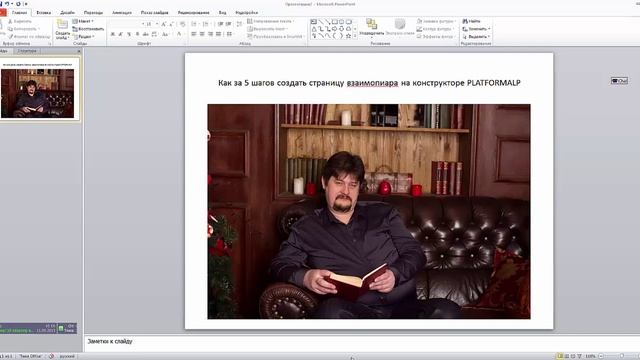Image resolution: width=640 pixels, height=360 pixels.
Task: Open Эффекты фигур dropdown
Action: tap(436, 37)
